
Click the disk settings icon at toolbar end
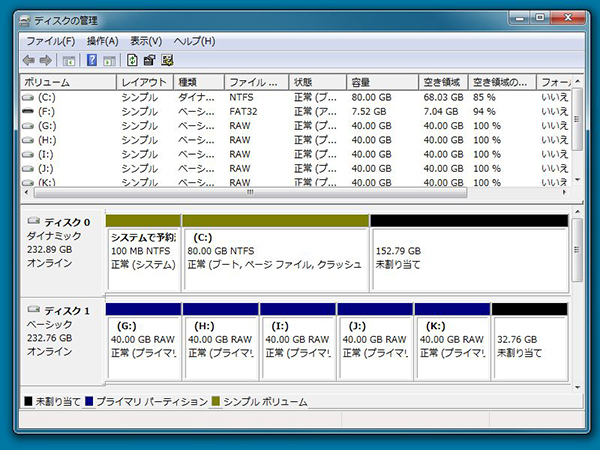tap(167, 60)
